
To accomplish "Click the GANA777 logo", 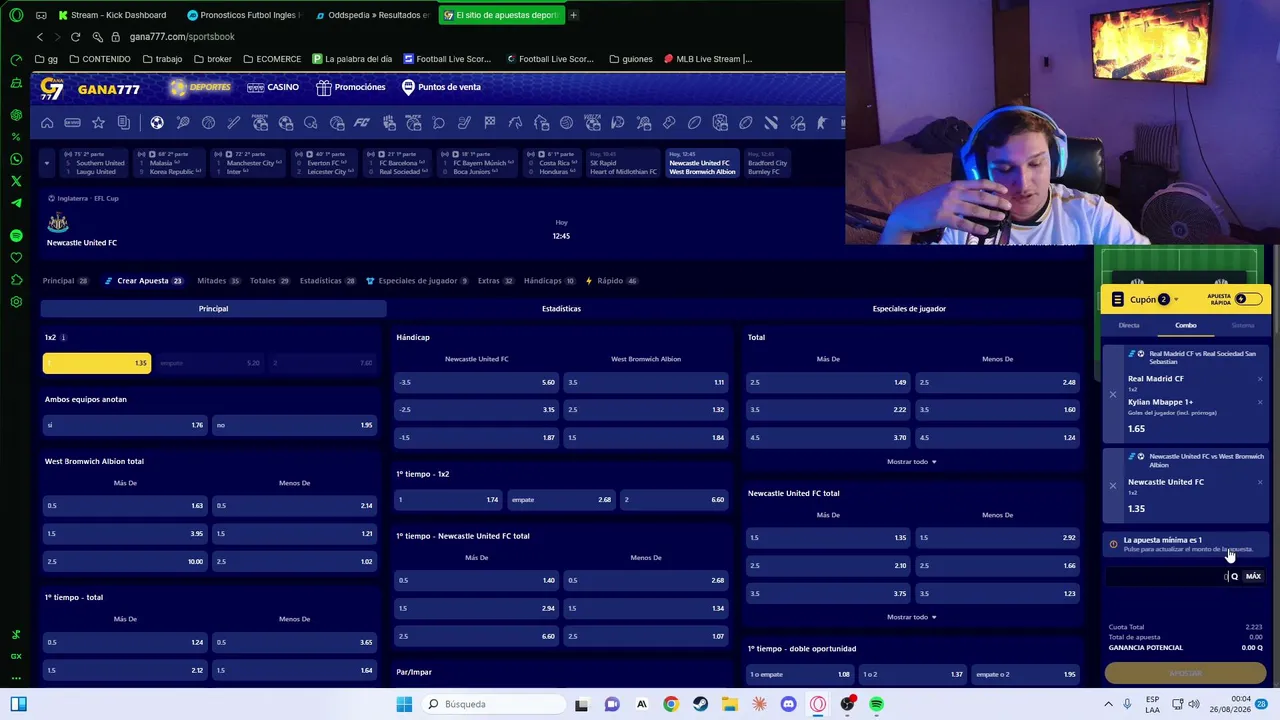I will (90, 89).
